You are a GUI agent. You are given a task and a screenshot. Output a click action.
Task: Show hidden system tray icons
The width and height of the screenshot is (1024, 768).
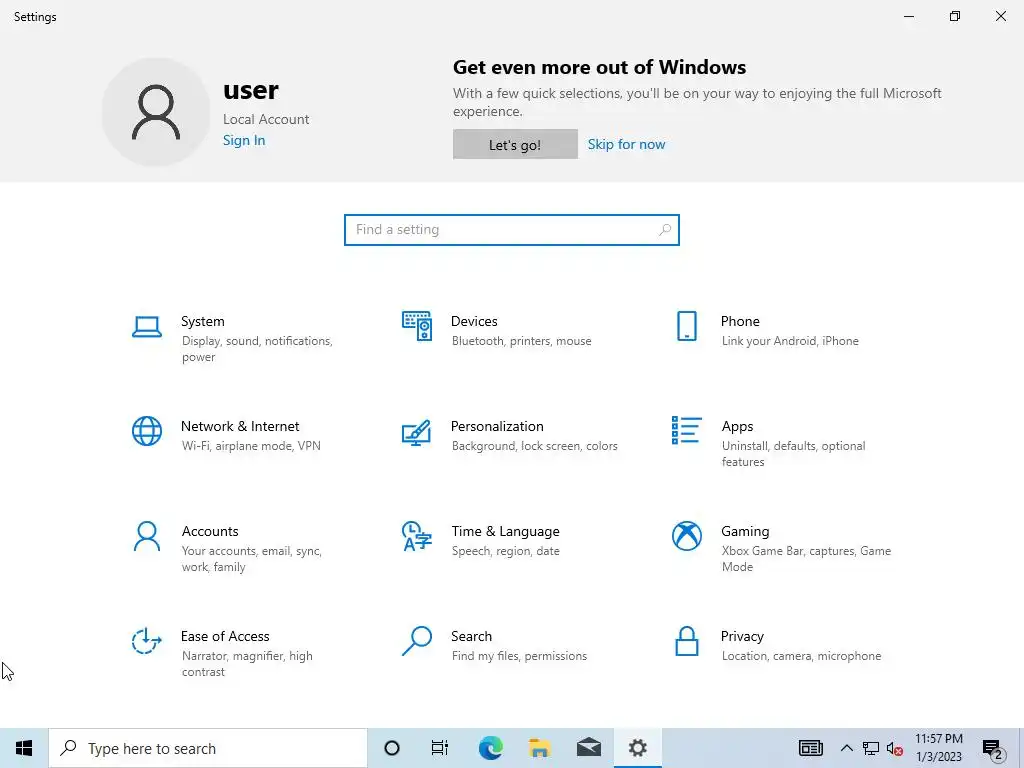(x=846, y=748)
